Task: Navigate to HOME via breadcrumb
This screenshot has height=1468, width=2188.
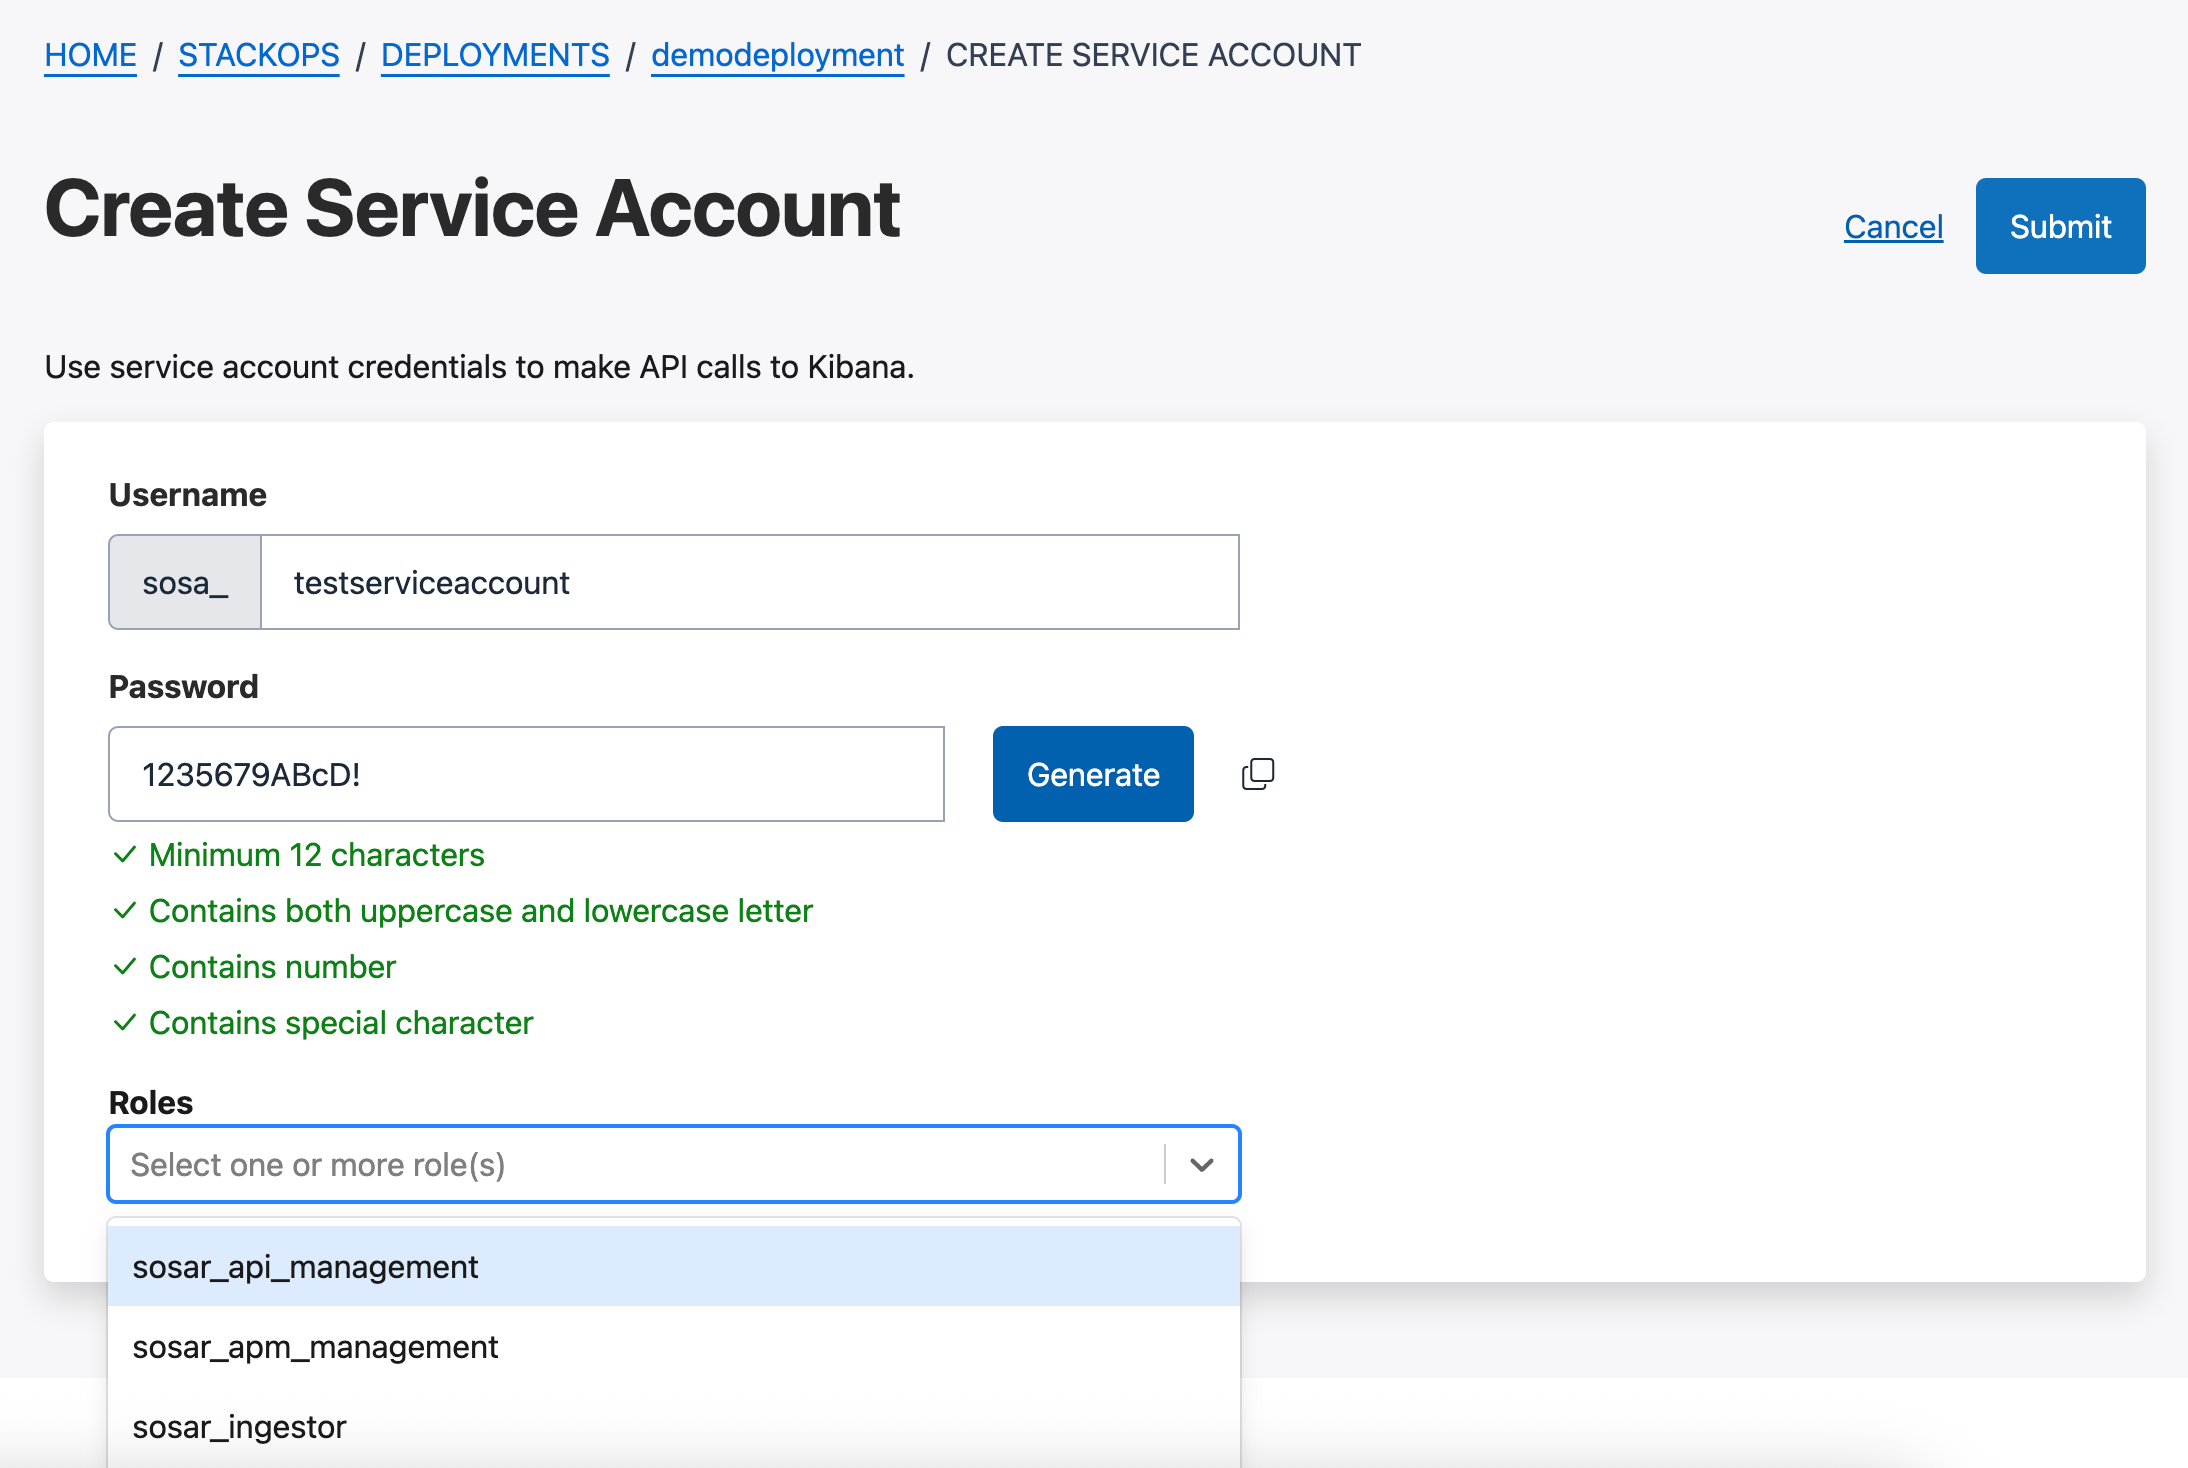Action: 90,55
